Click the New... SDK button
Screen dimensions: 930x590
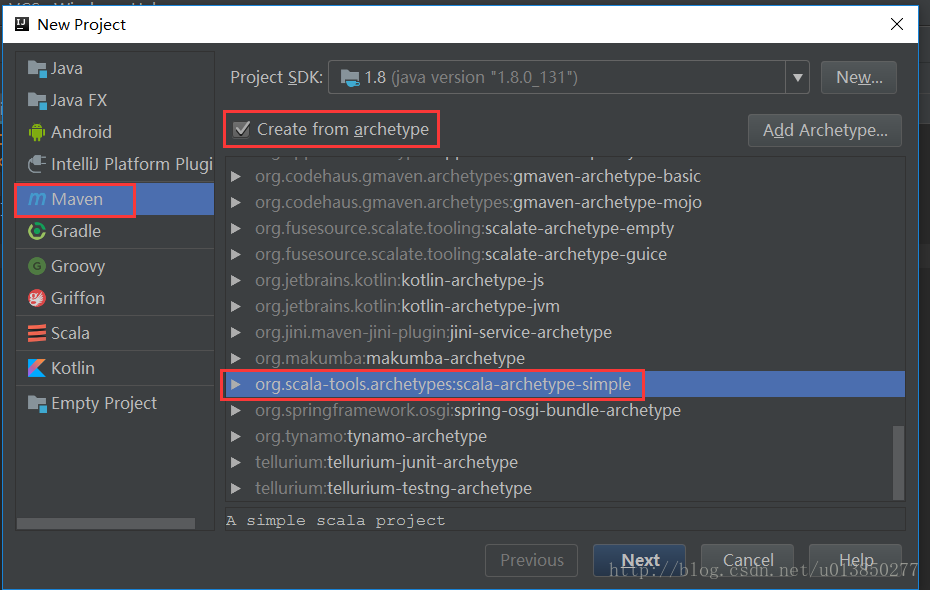[859, 77]
